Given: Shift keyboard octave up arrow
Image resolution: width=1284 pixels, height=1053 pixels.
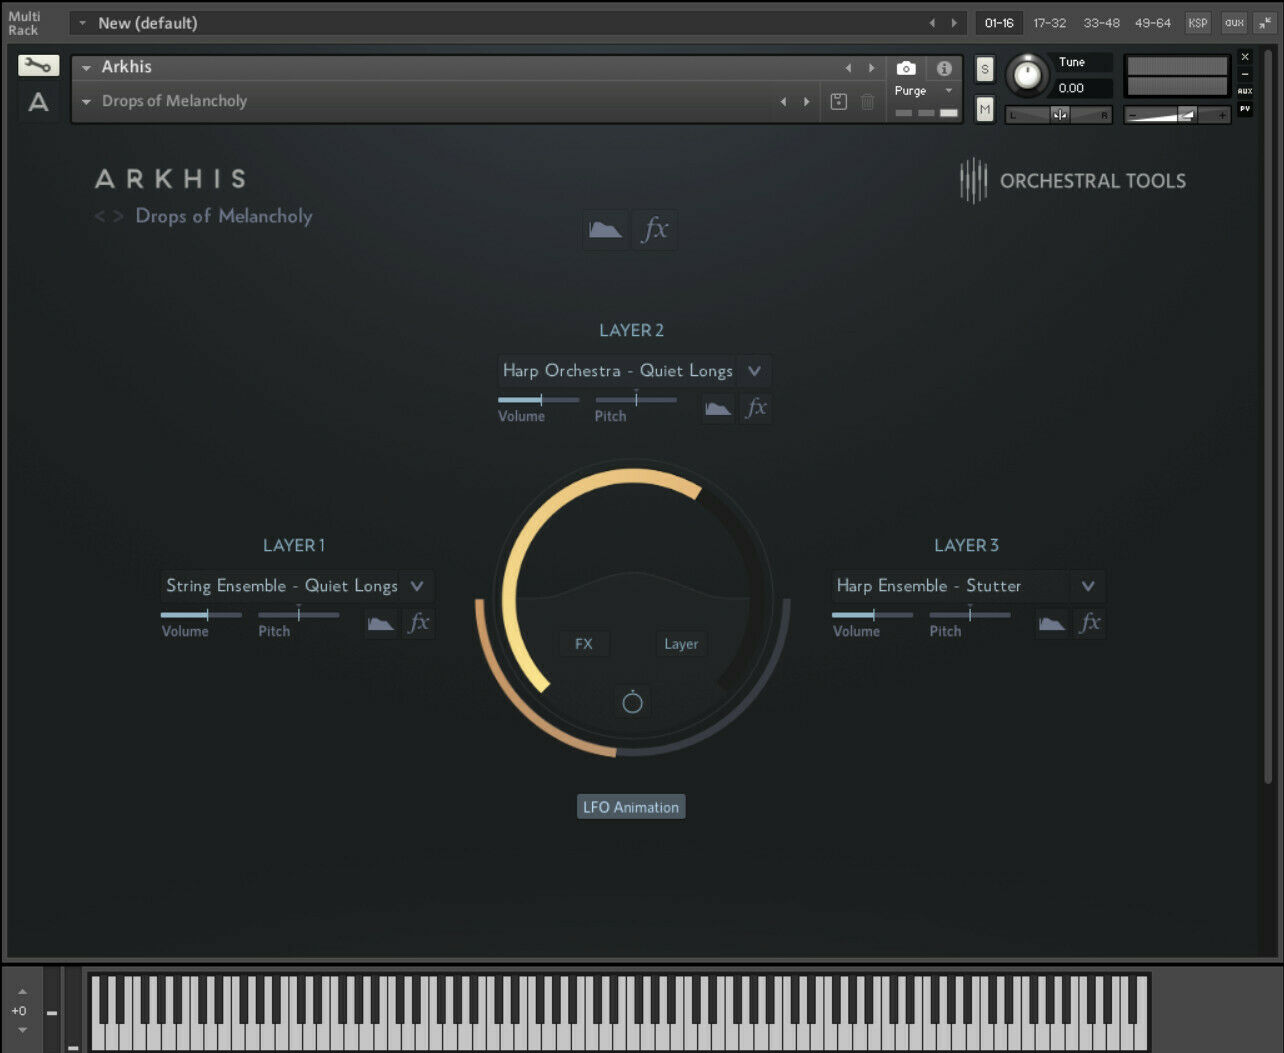Looking at the screenshot, I should point(22,992).
